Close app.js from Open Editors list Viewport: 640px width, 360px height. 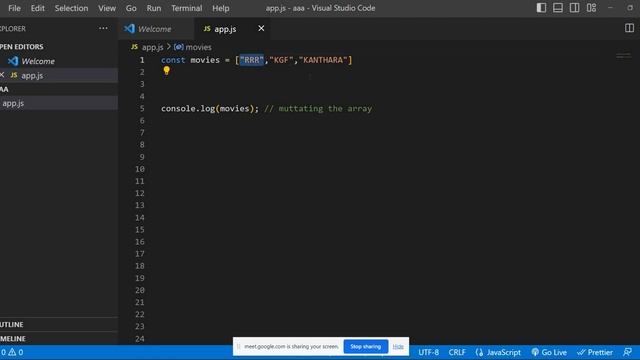[2, 75]
